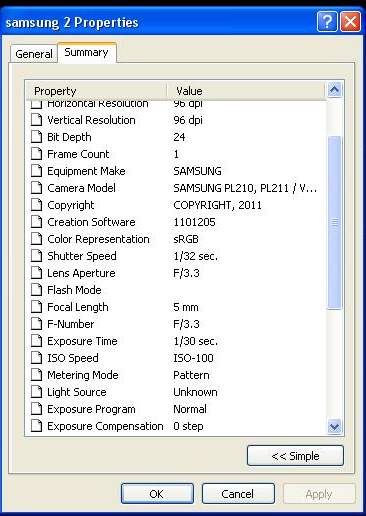
Task: Click the page icon beside Bit Depth
Action: point(37,137)
